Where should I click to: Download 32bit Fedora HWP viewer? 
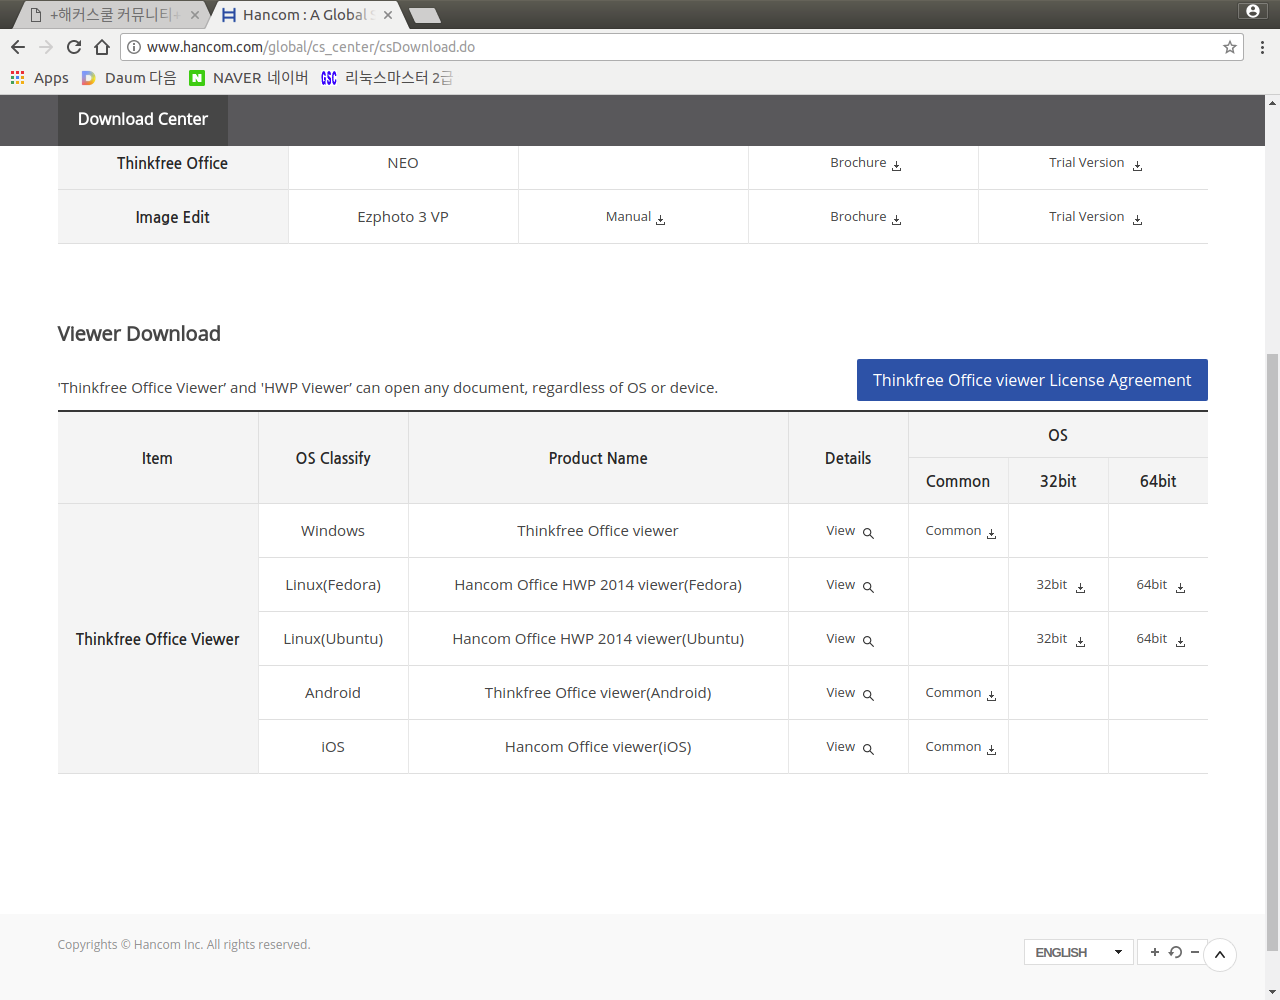pos(1059,585)
